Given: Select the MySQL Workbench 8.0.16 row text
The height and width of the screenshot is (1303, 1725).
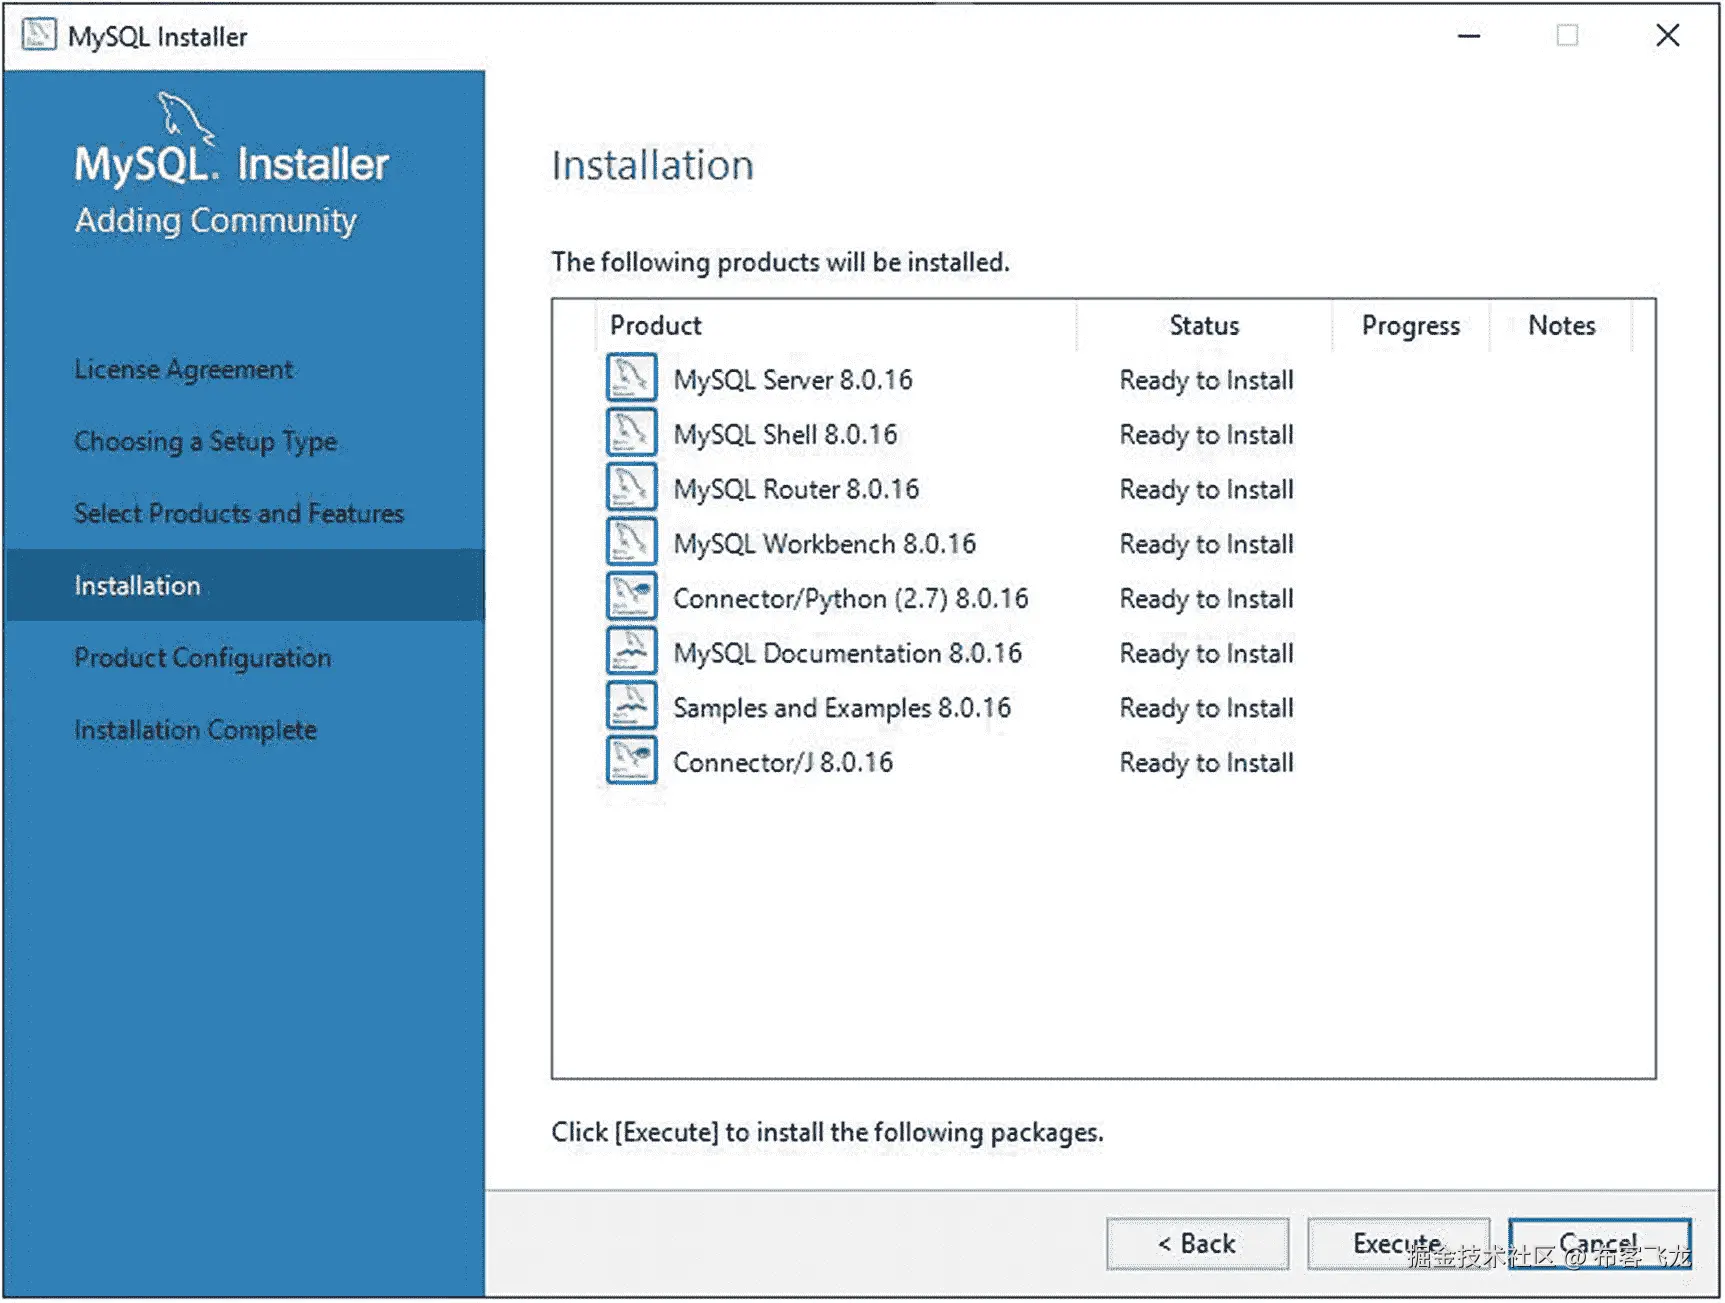Looking at the screenshot, I should 825,544.
